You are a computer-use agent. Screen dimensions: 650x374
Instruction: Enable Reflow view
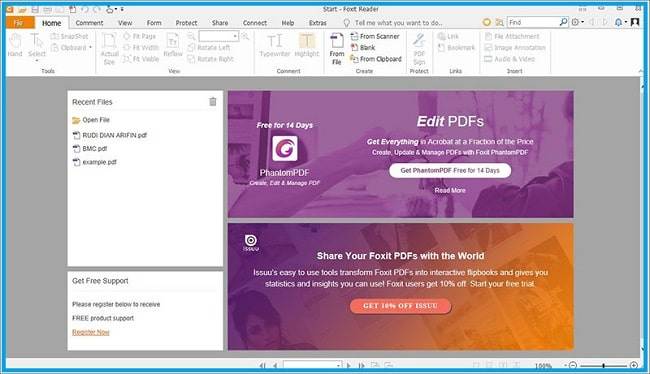pyautogui.click(x=172, y=45)
